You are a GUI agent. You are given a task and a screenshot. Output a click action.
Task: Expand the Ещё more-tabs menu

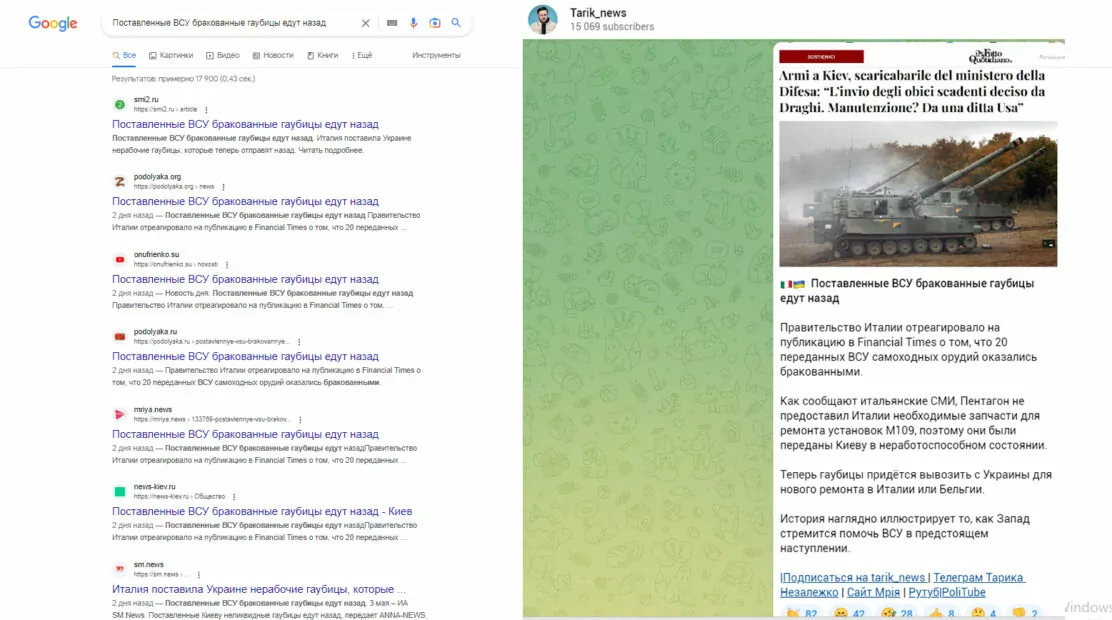[x=362, y=55]
